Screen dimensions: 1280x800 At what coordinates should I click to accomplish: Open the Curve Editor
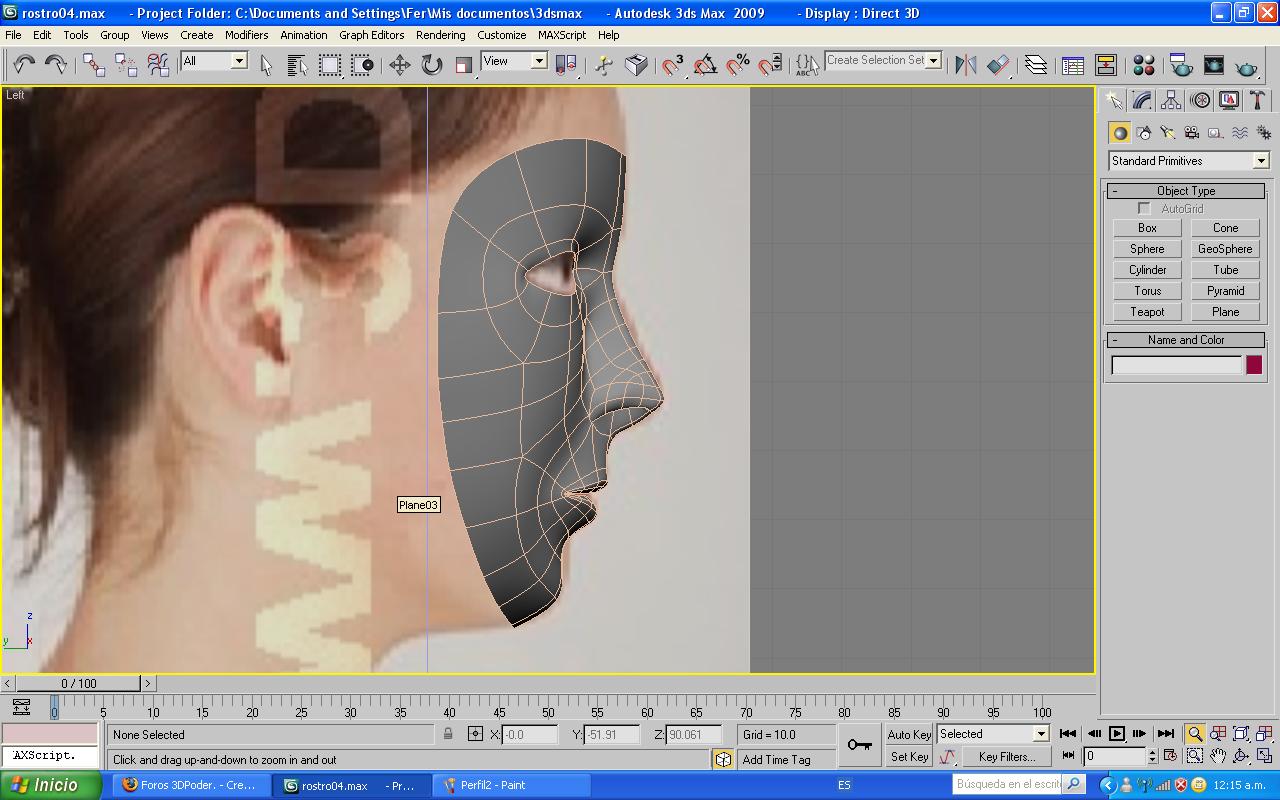(x=1073, y=65)
